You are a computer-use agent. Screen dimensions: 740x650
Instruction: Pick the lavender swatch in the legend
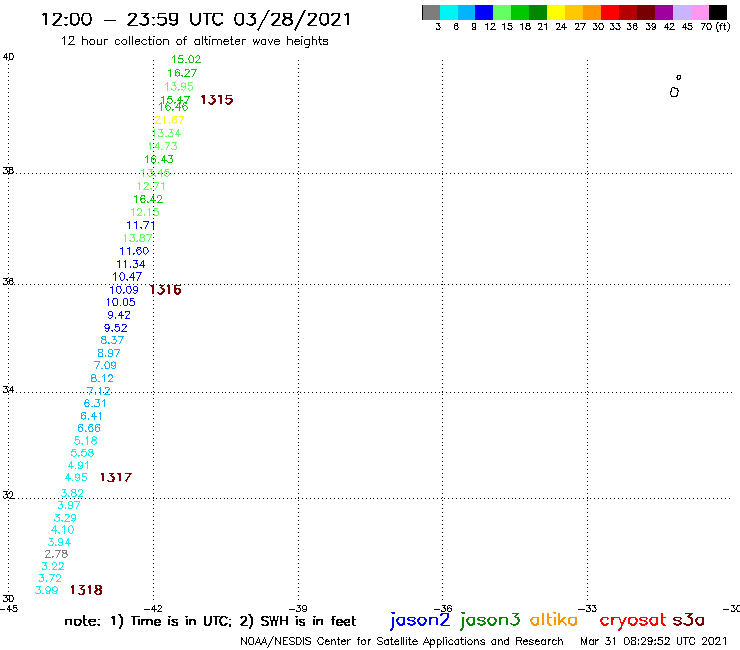(682, 12)
